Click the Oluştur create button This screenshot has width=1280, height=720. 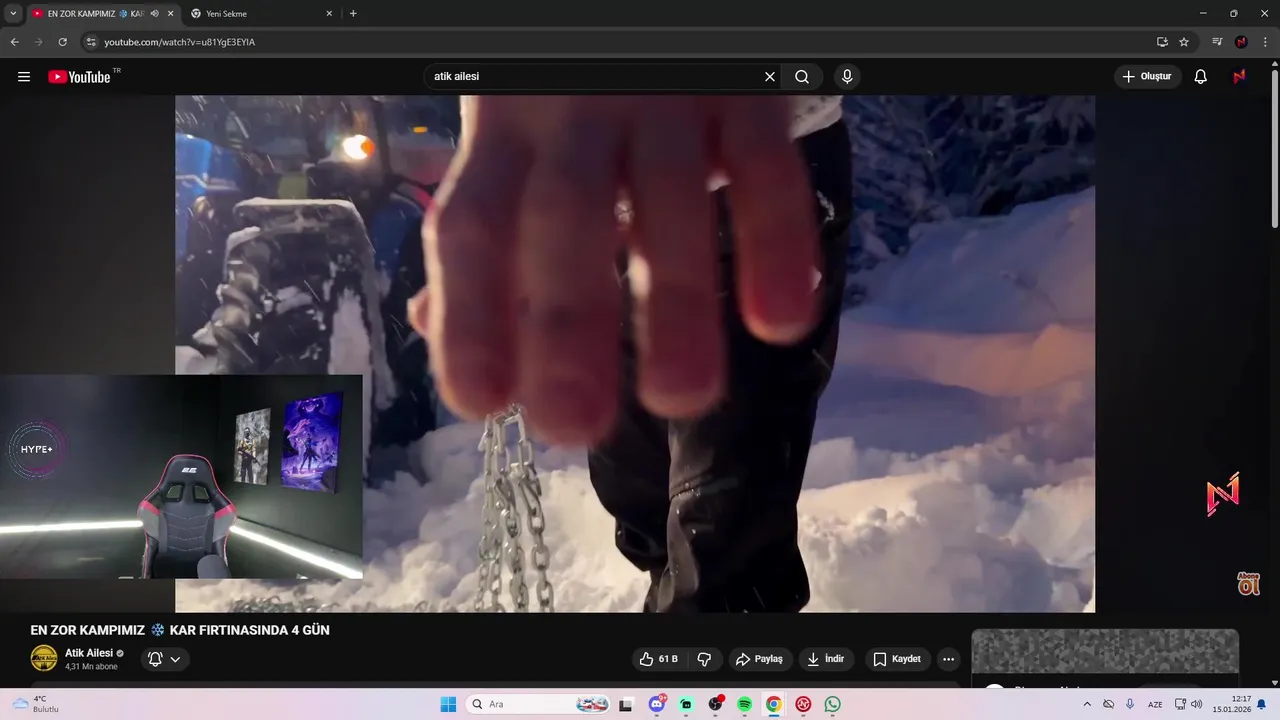[x=1148, y=77]
